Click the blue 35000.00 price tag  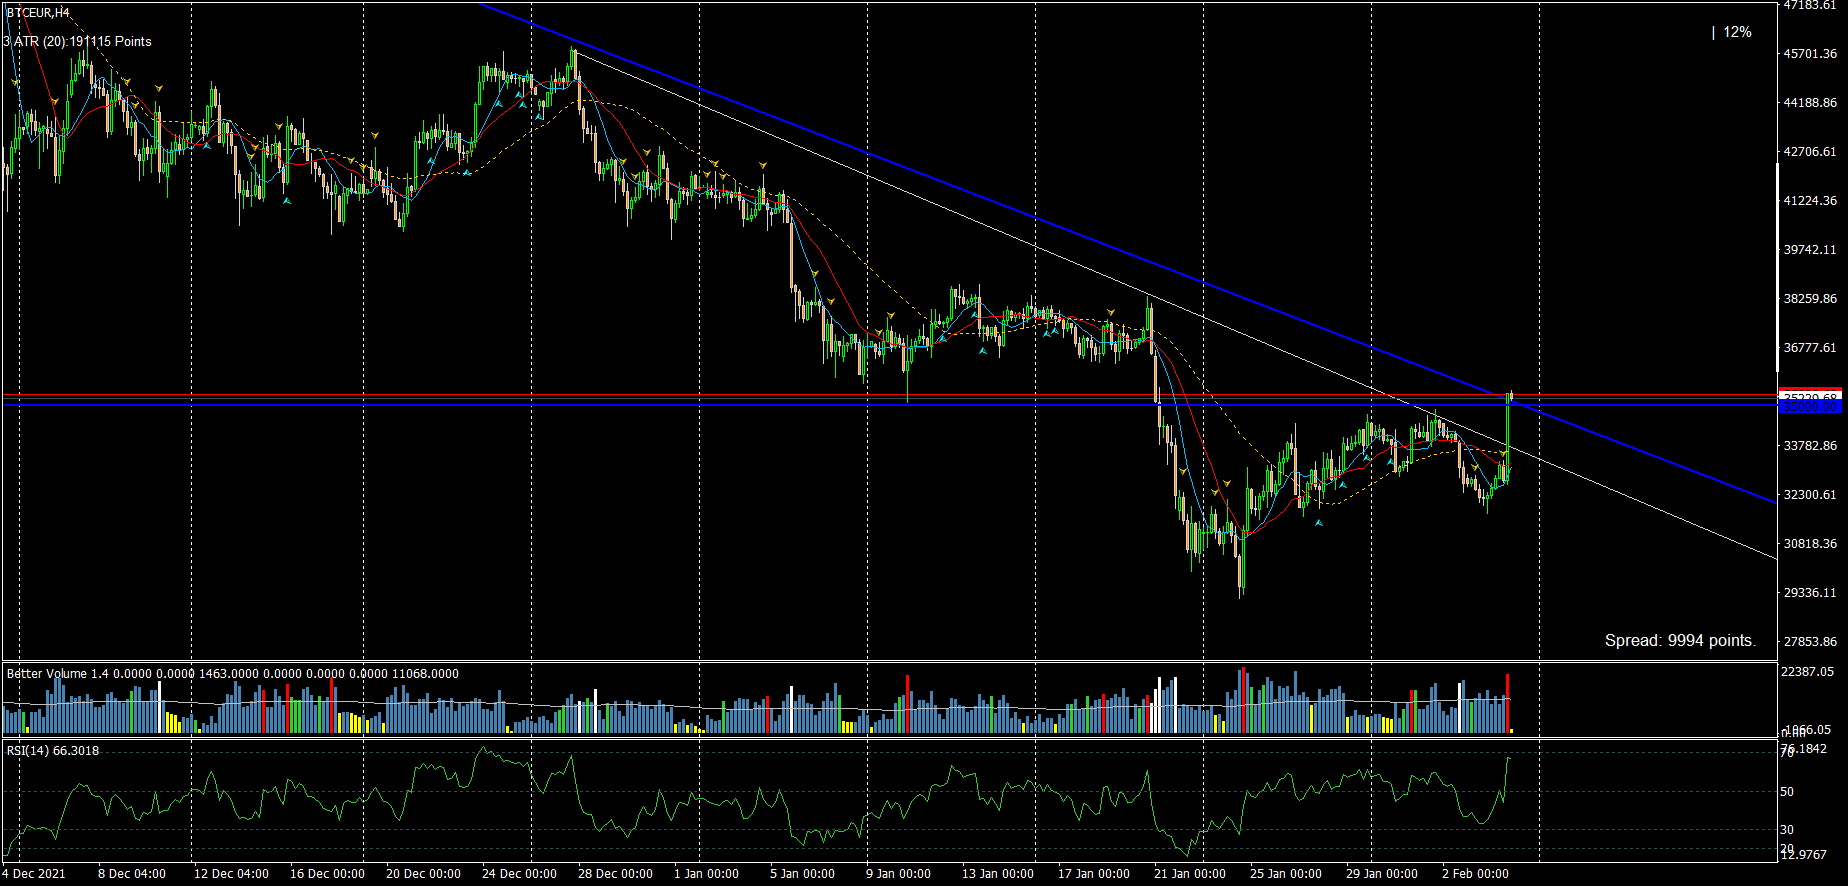point(1811,407)
